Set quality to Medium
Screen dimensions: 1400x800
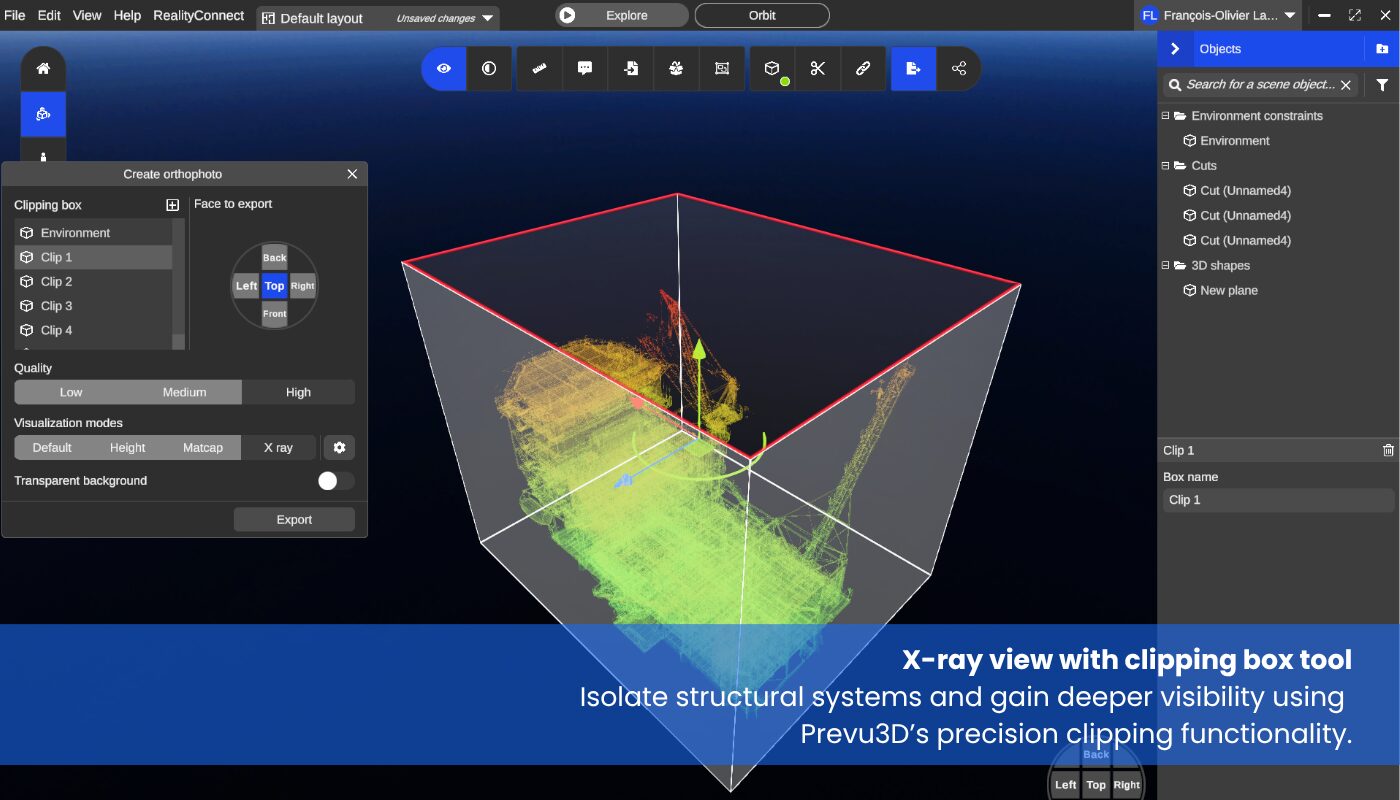(x=185, y=392)
